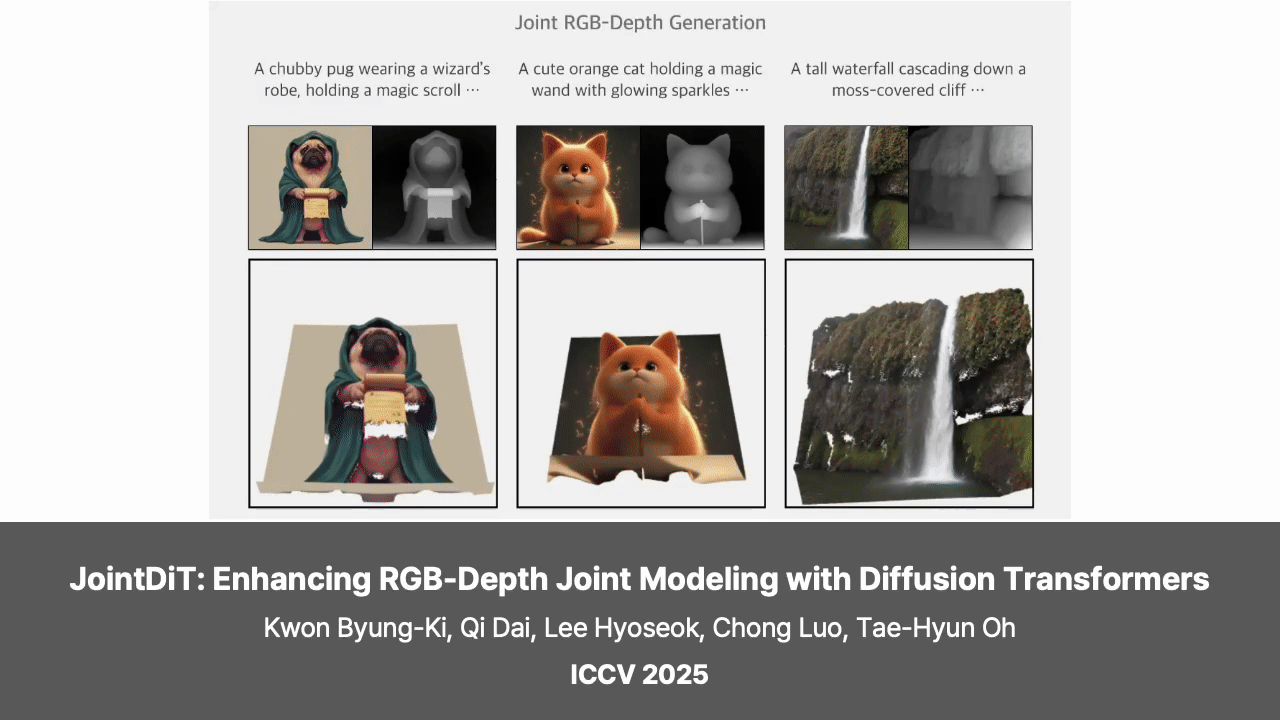1280x720 pixels.
Task: Click the pug 3D reconstruction panel
Action: tap(373, 384)
